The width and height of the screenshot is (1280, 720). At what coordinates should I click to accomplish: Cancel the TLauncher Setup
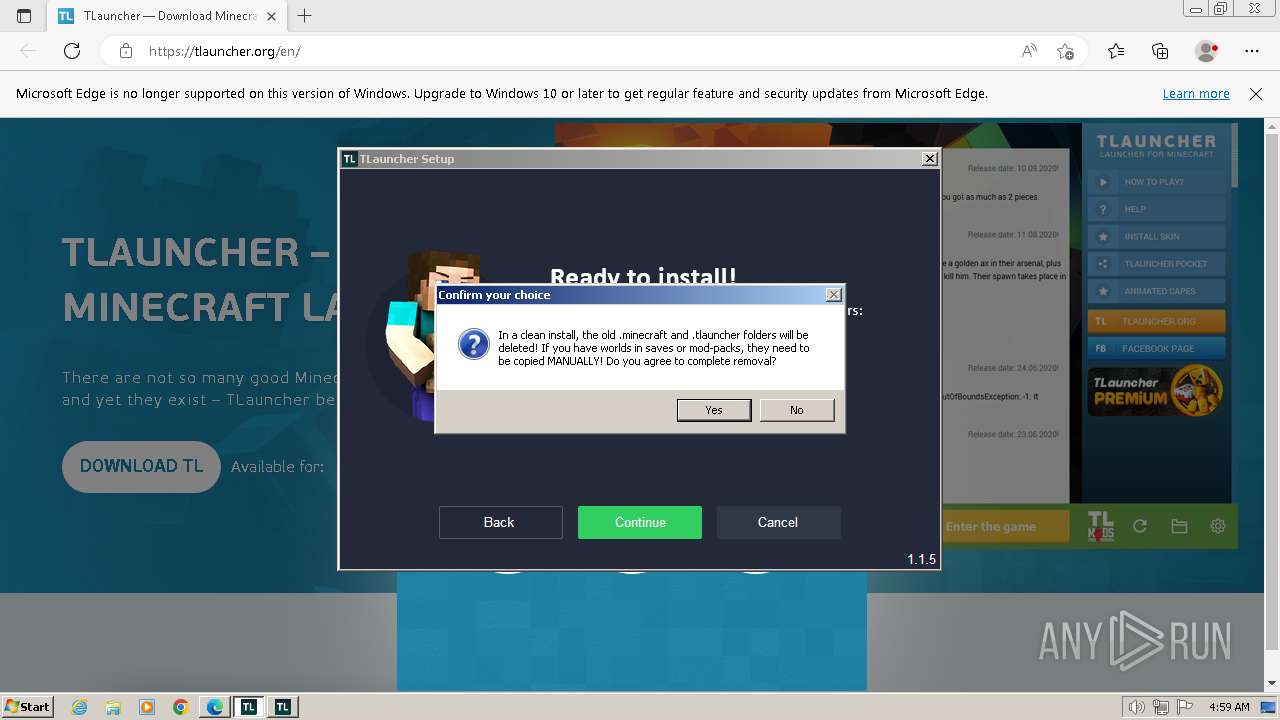[778, 522]
